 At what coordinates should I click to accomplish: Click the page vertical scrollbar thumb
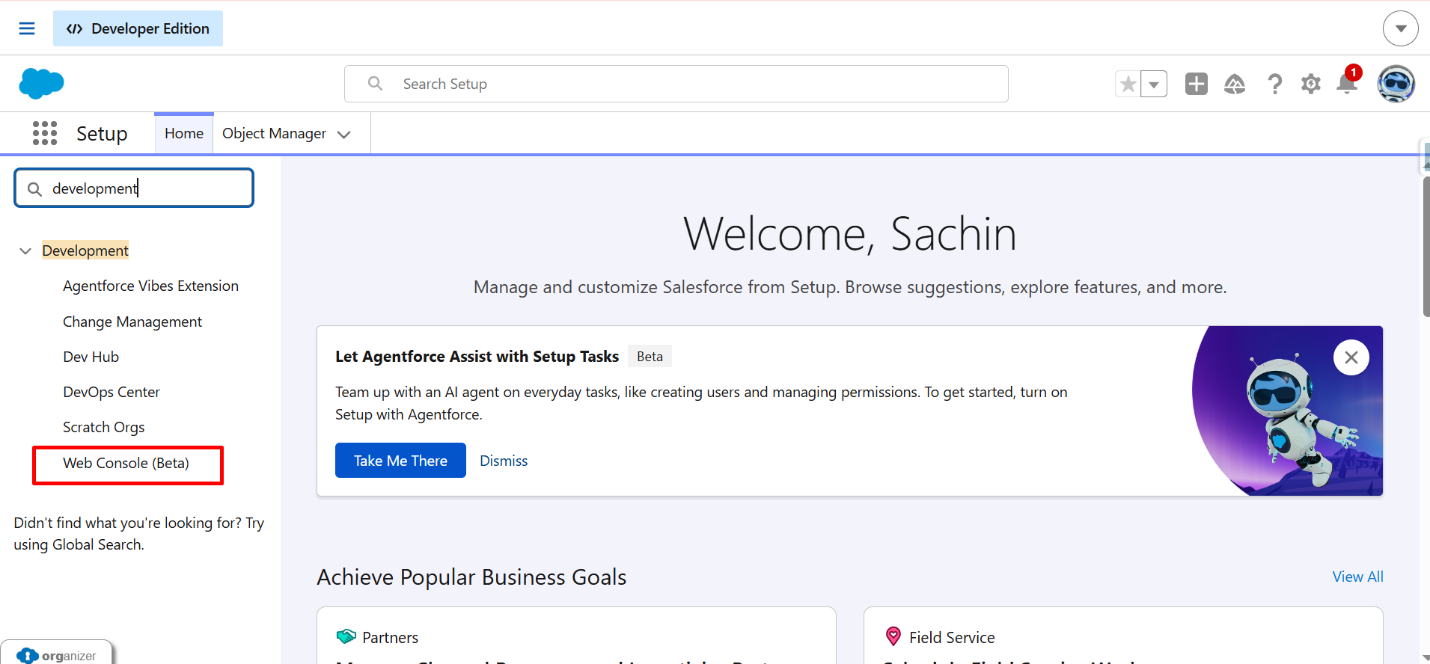[x=1424, y=247]
